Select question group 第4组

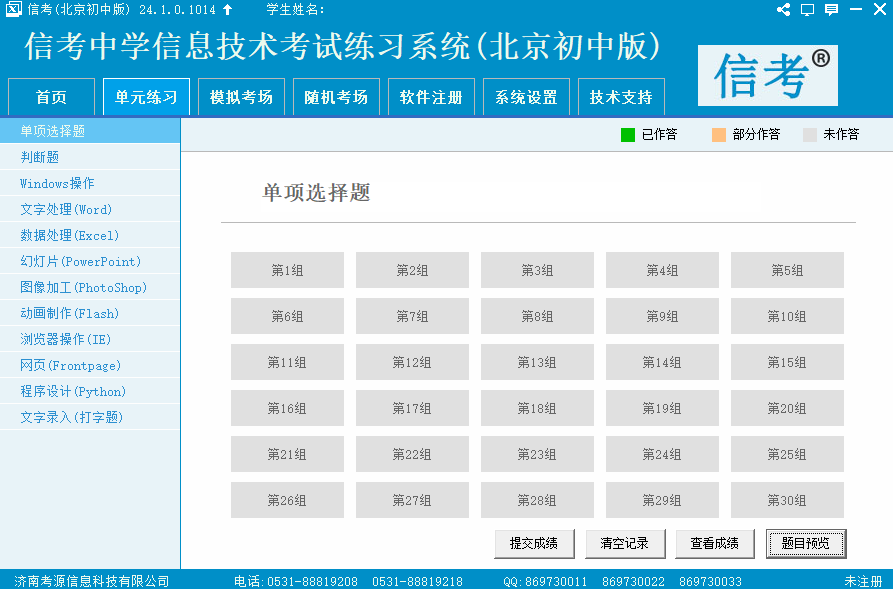tap(662, 270)
